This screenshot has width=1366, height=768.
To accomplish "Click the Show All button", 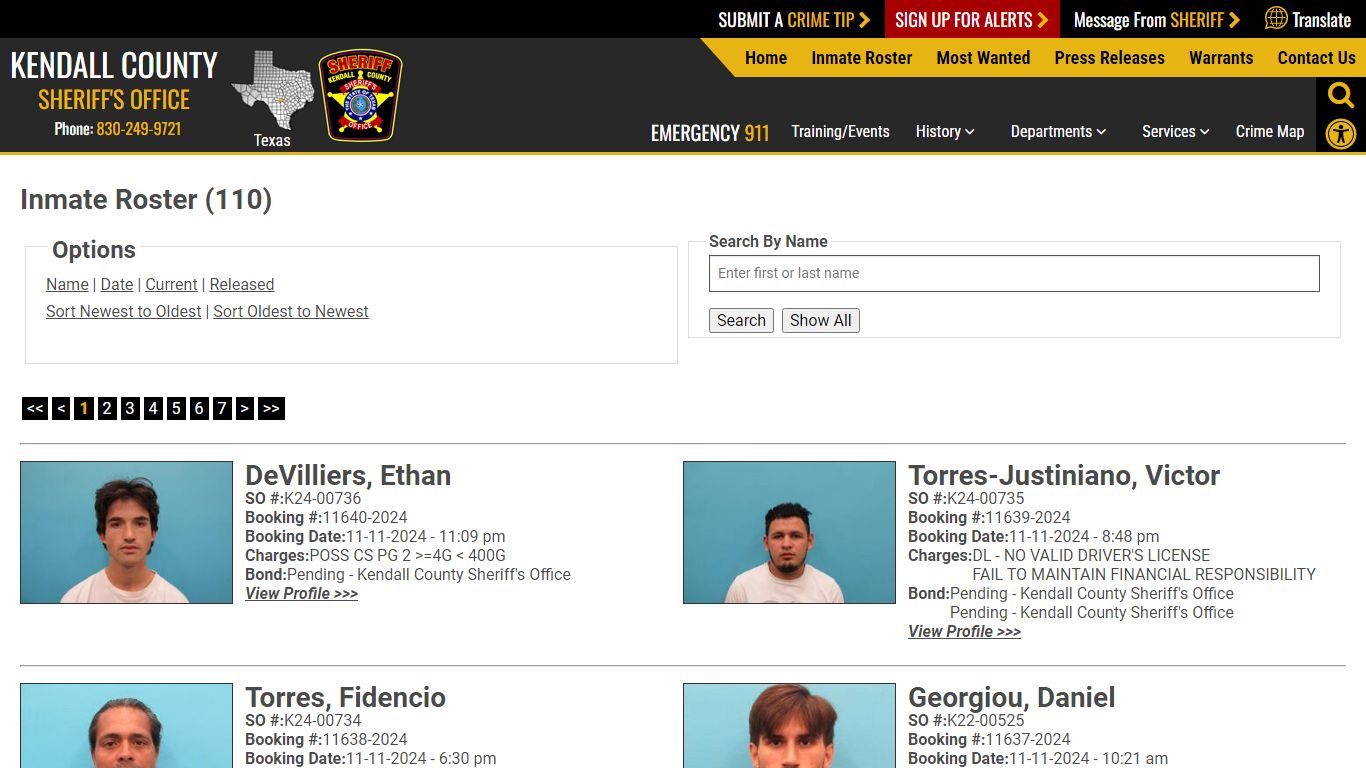I will [821, 320].
